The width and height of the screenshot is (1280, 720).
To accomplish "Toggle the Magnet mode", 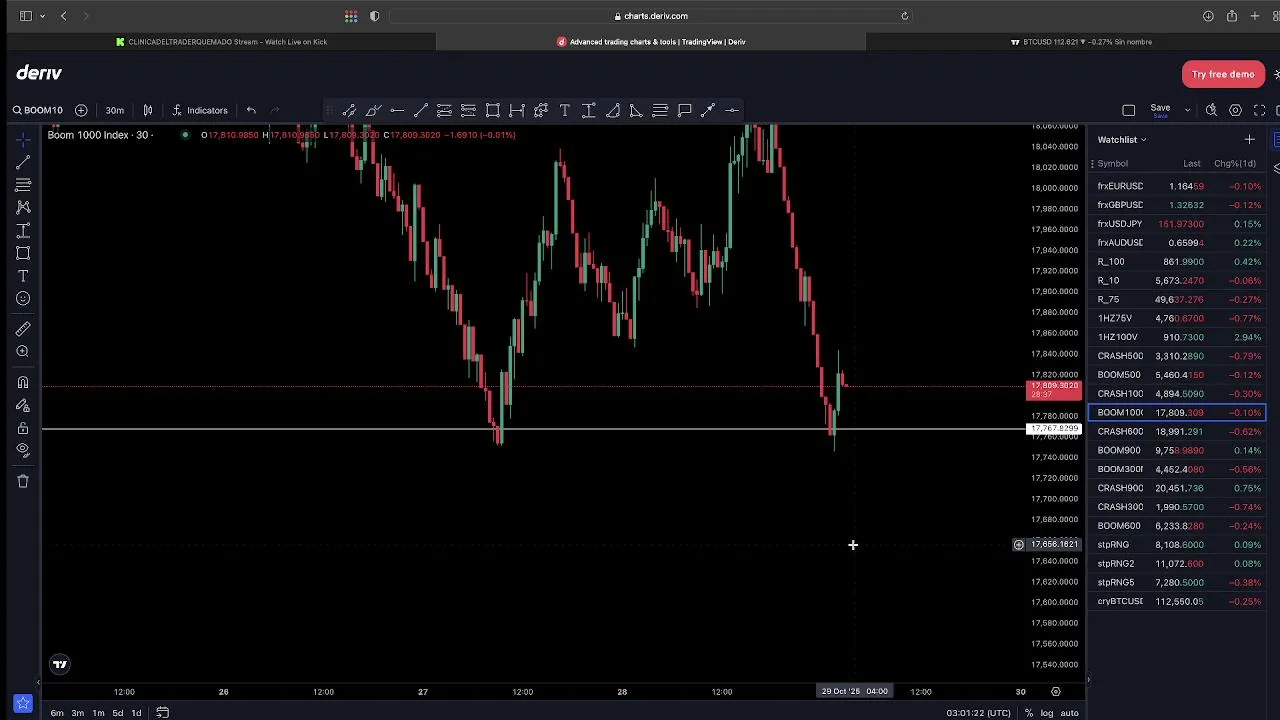I will (23, 382).
